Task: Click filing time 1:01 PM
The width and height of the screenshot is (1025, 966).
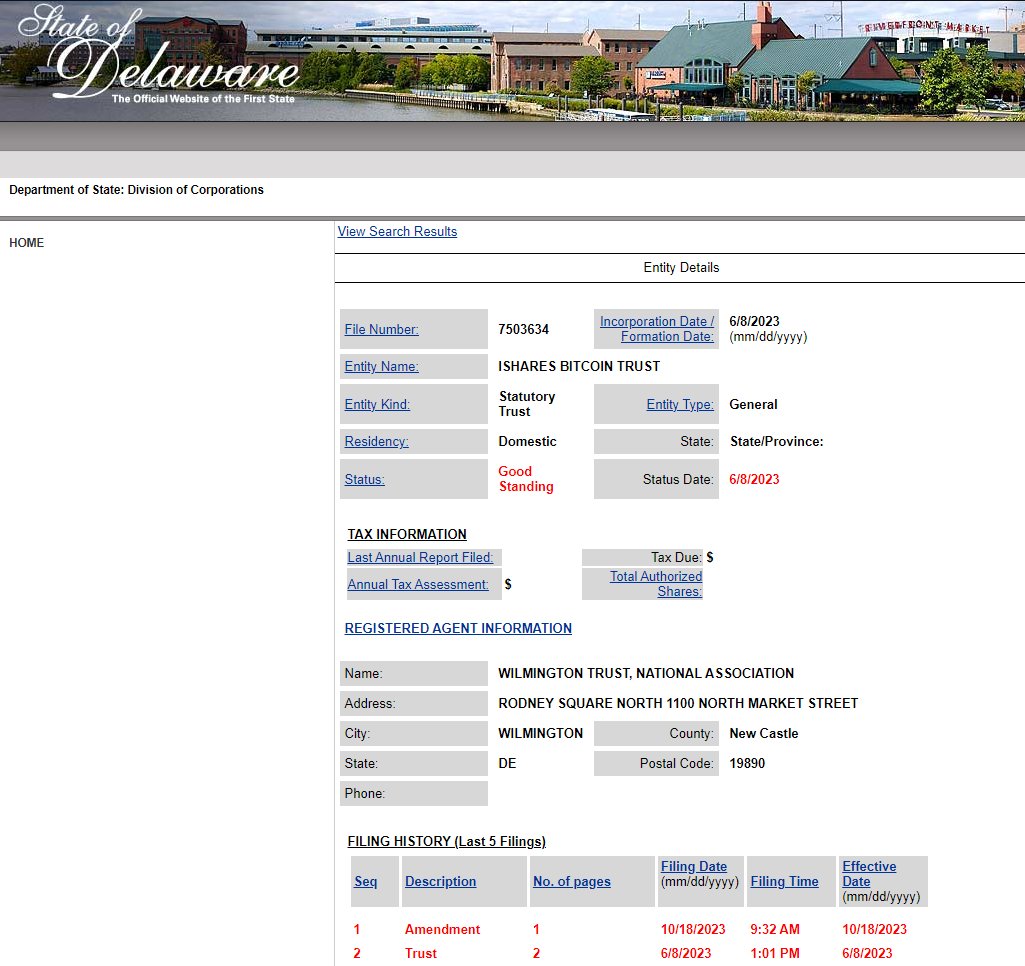Action: (775, 954)
